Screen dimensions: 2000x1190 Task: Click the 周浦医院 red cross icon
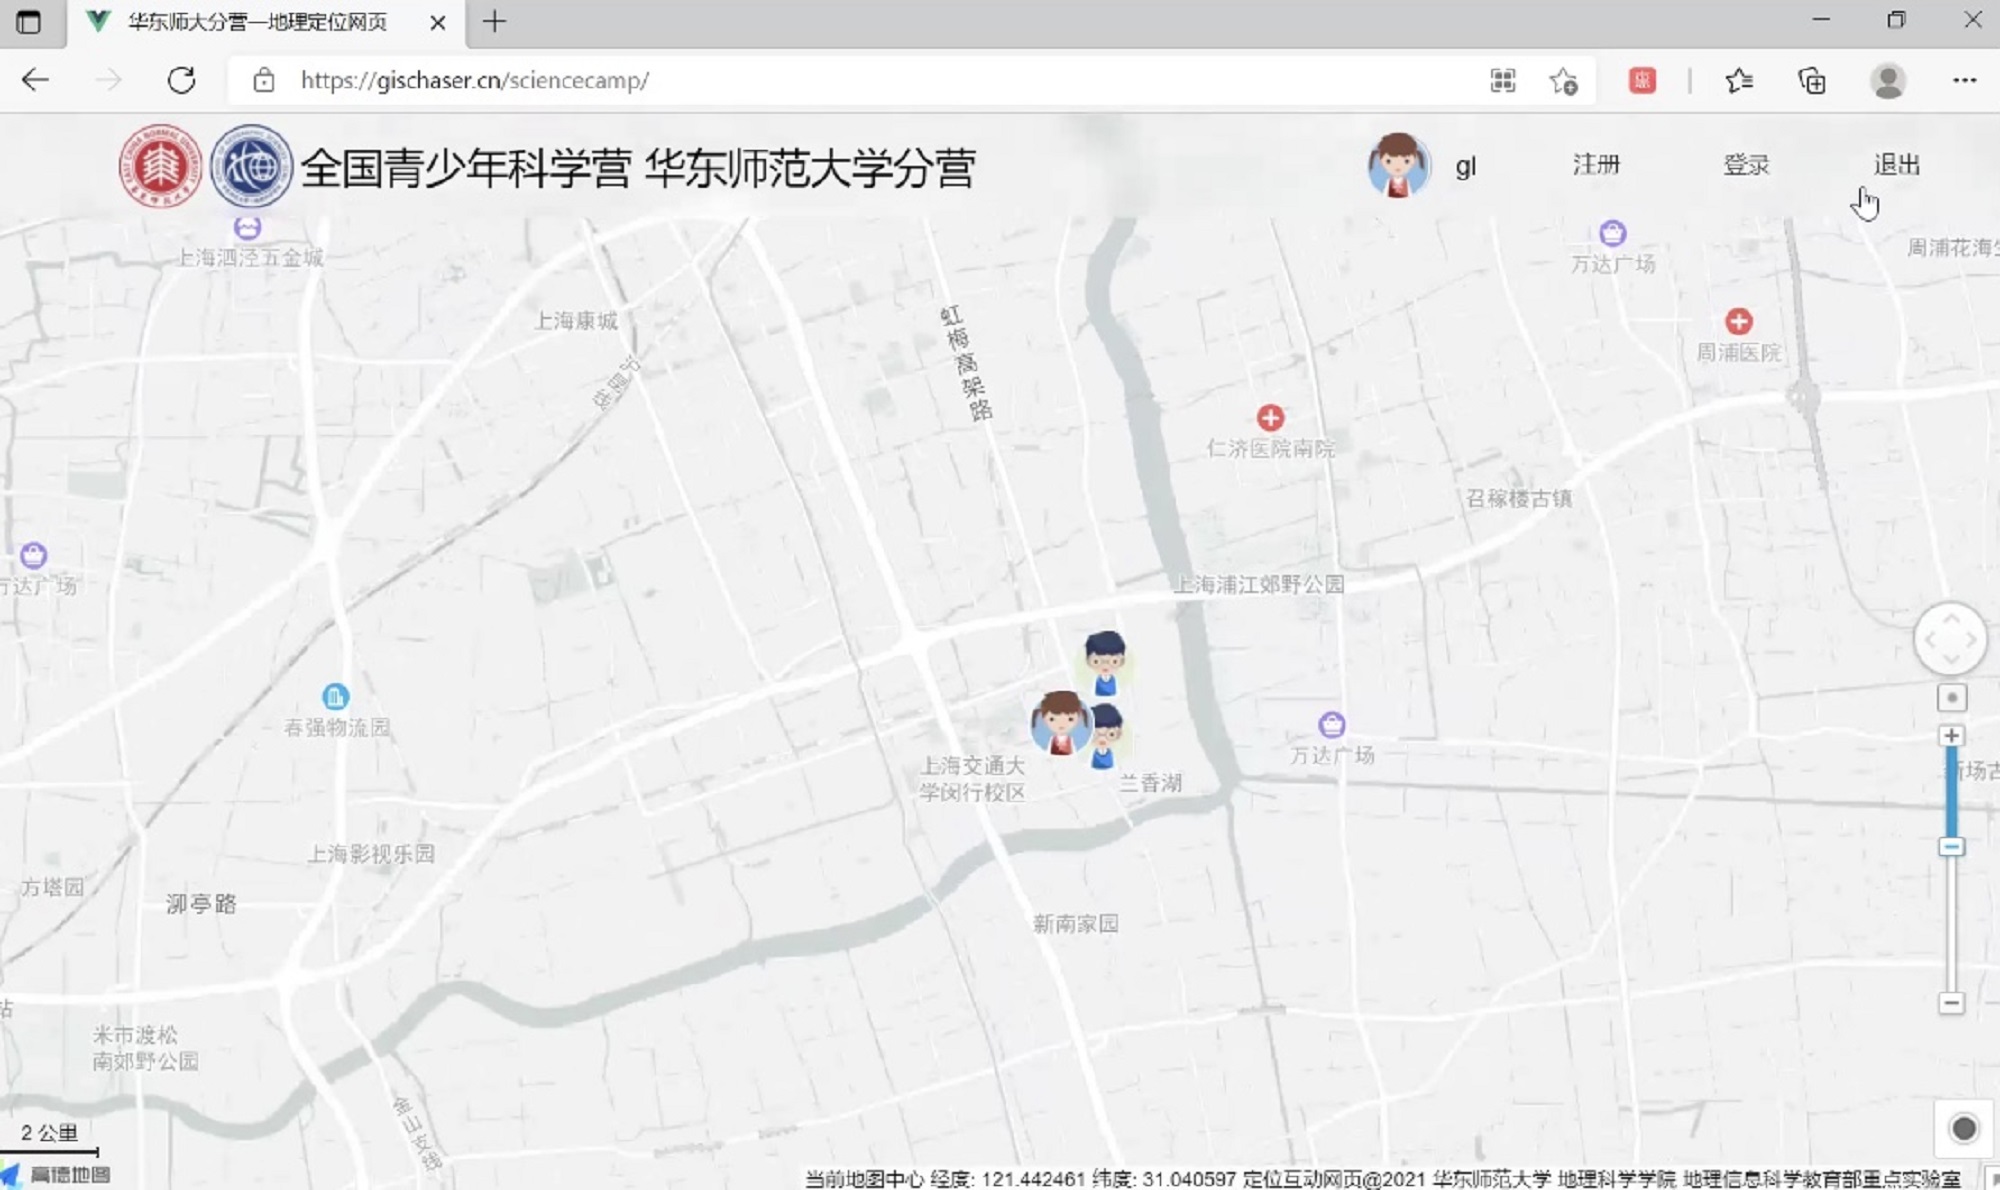point(1738,321)
